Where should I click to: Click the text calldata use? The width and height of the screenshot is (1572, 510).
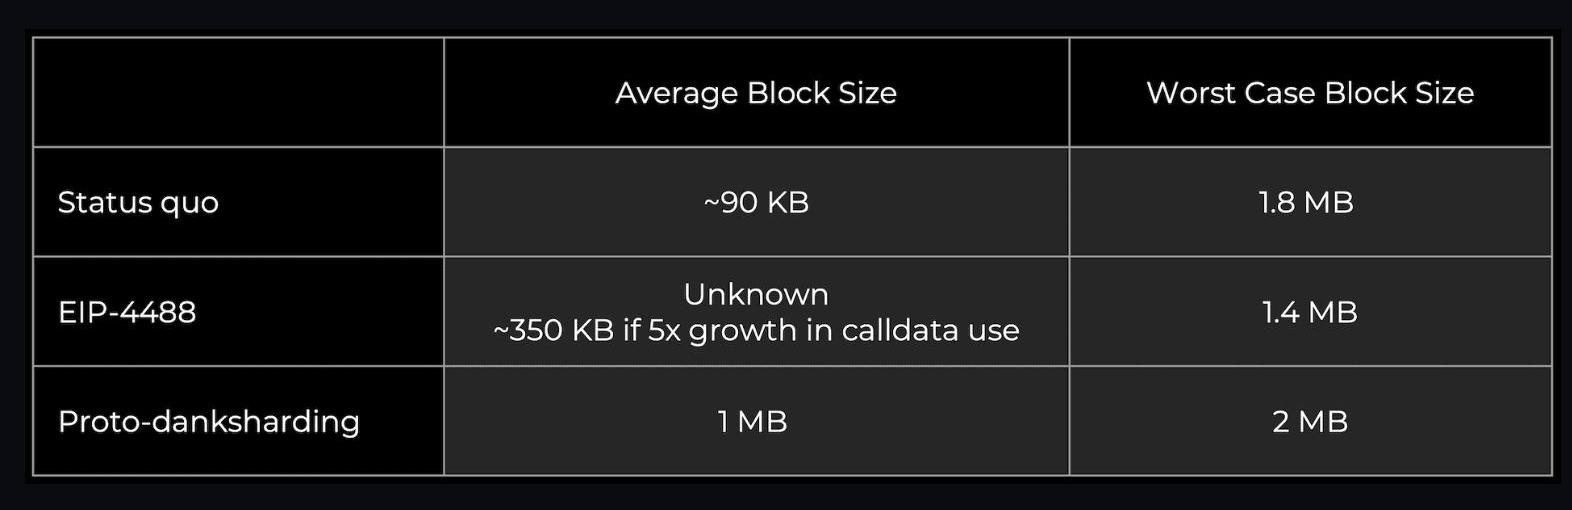point(931,330)
